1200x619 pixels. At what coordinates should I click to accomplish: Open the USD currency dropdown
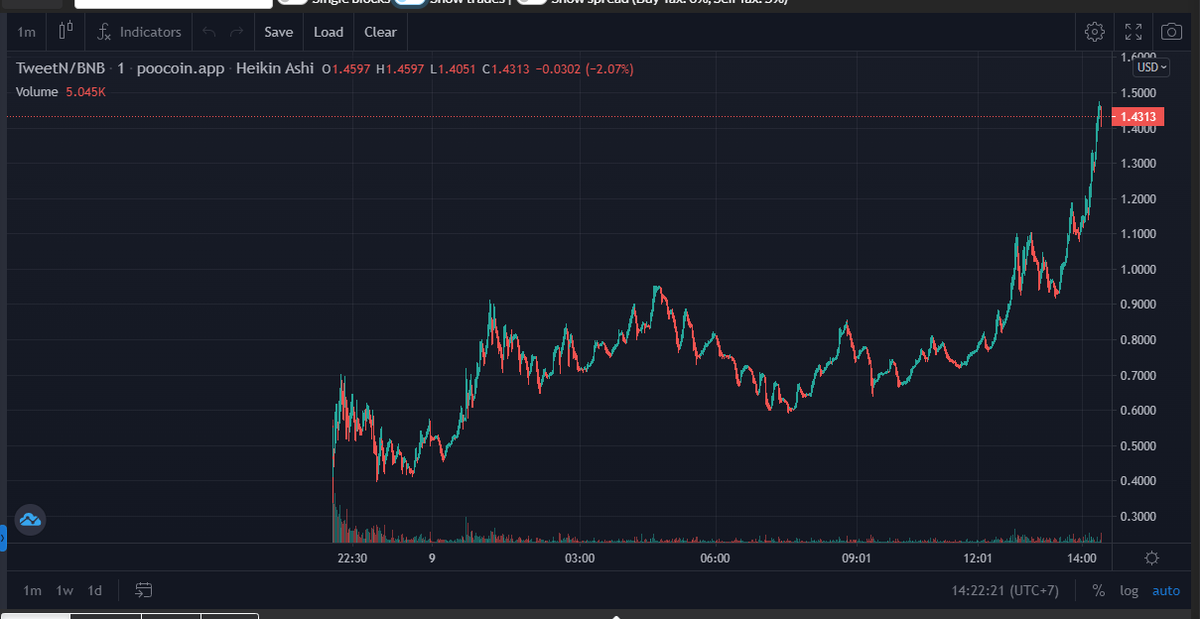point(1151,67)
